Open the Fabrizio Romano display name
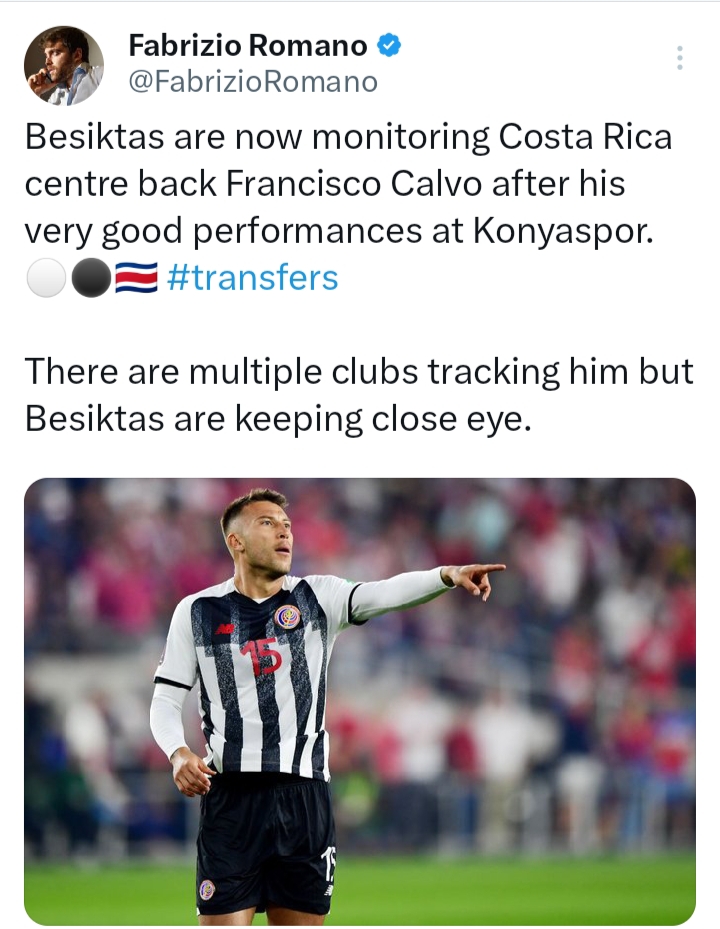720x929 pixels. (x=249, y=45)
